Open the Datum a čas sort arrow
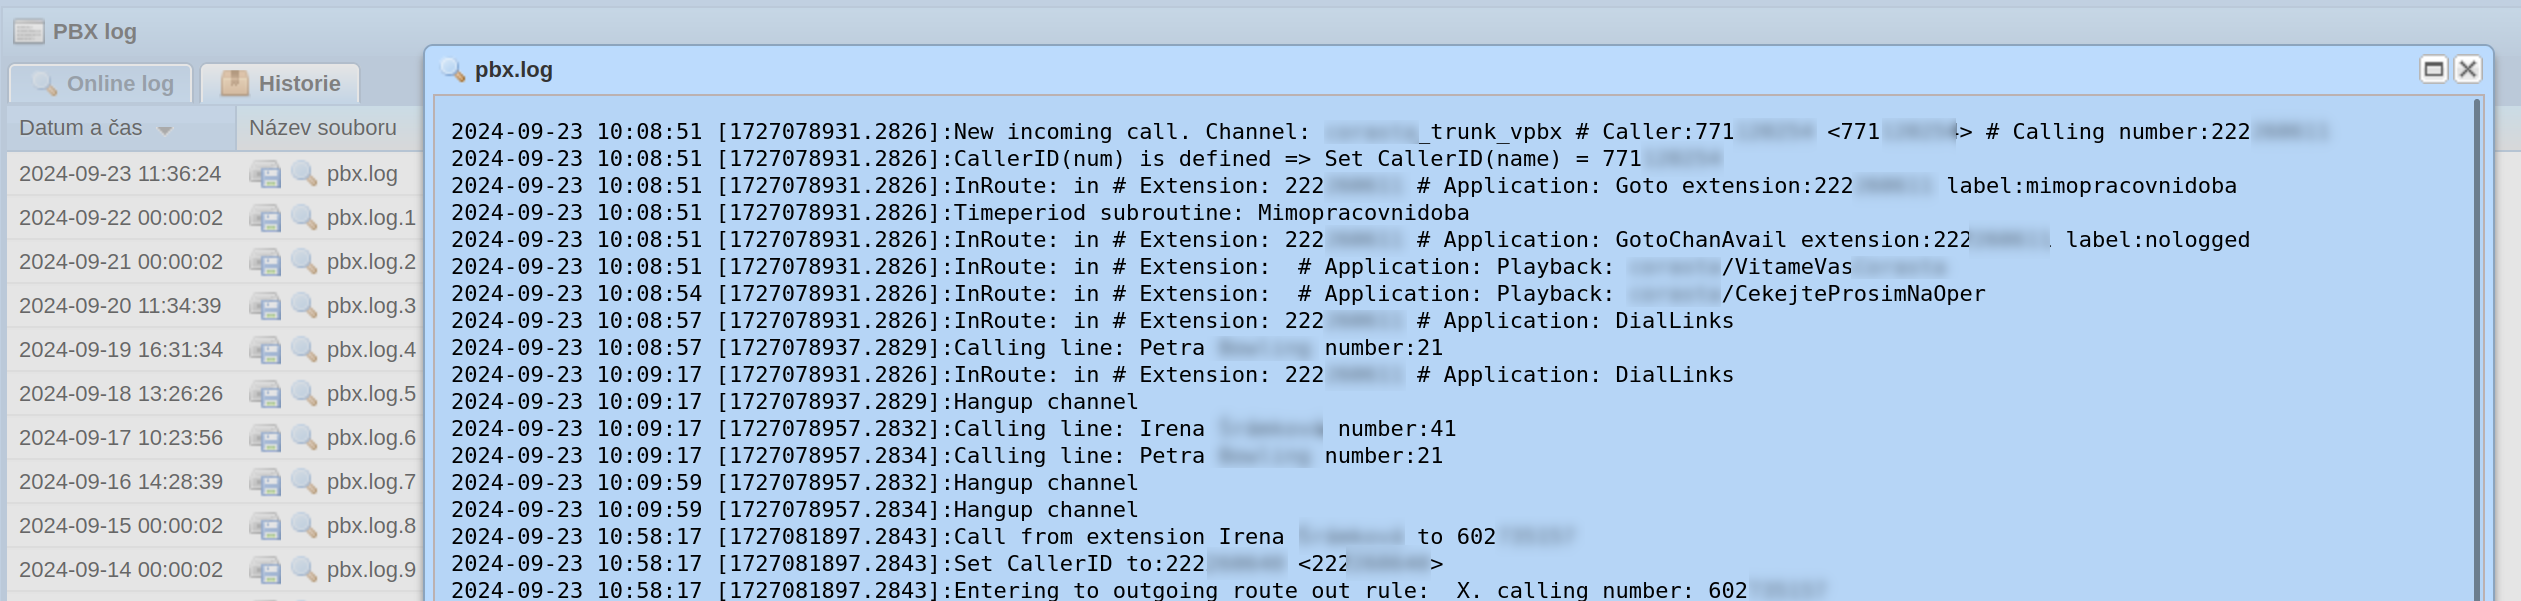The height and width of the screenshot is (601, 2521). 165,130
